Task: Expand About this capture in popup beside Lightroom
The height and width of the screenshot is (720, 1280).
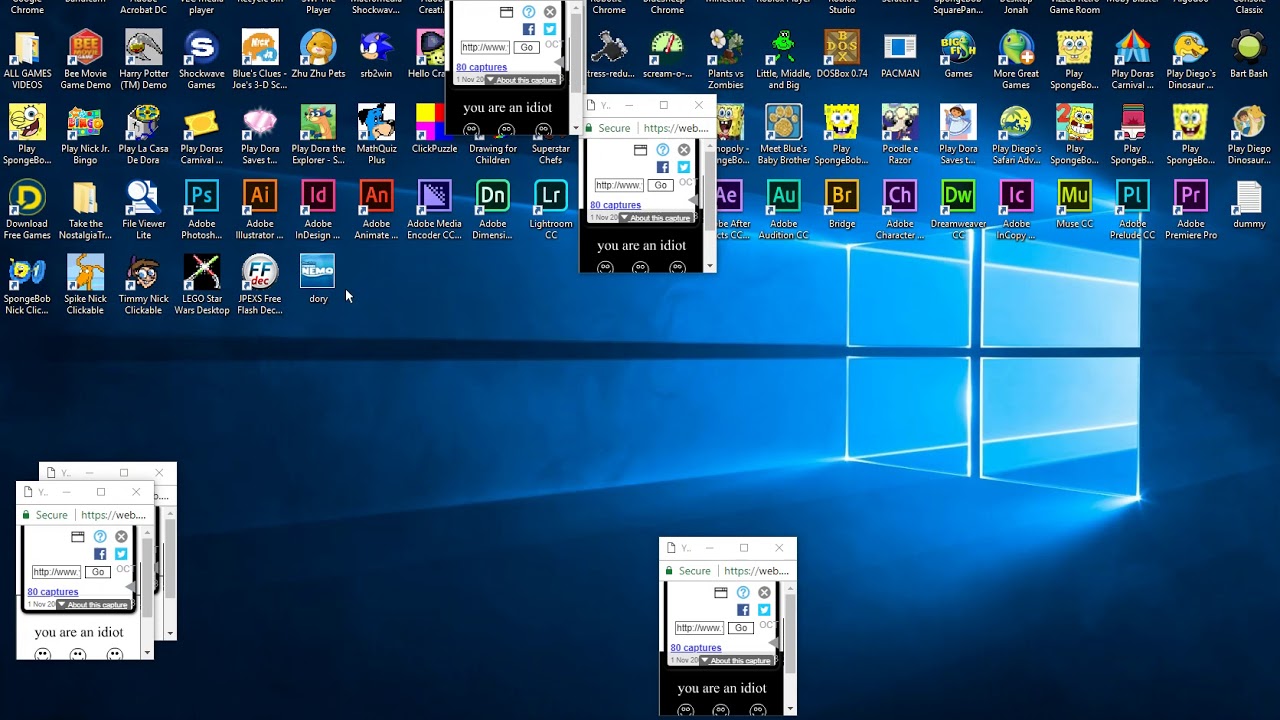Action: pyautogui.click(x=656, y=218)
